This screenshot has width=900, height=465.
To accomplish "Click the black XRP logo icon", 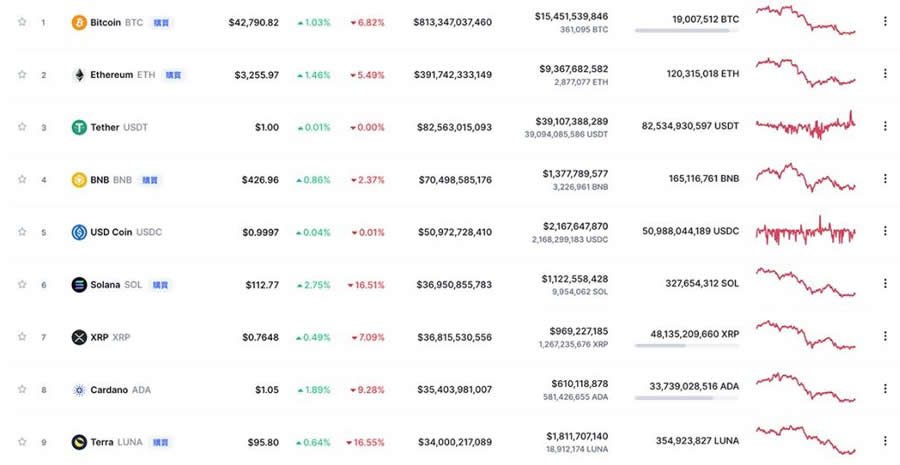I will click(79, 337).
